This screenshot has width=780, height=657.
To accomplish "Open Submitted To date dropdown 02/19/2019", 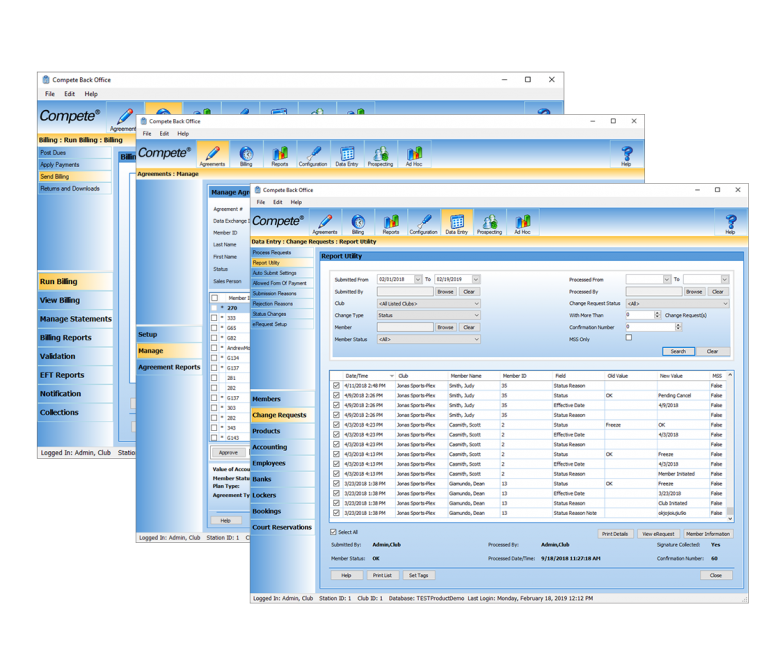I will [476, 280].
